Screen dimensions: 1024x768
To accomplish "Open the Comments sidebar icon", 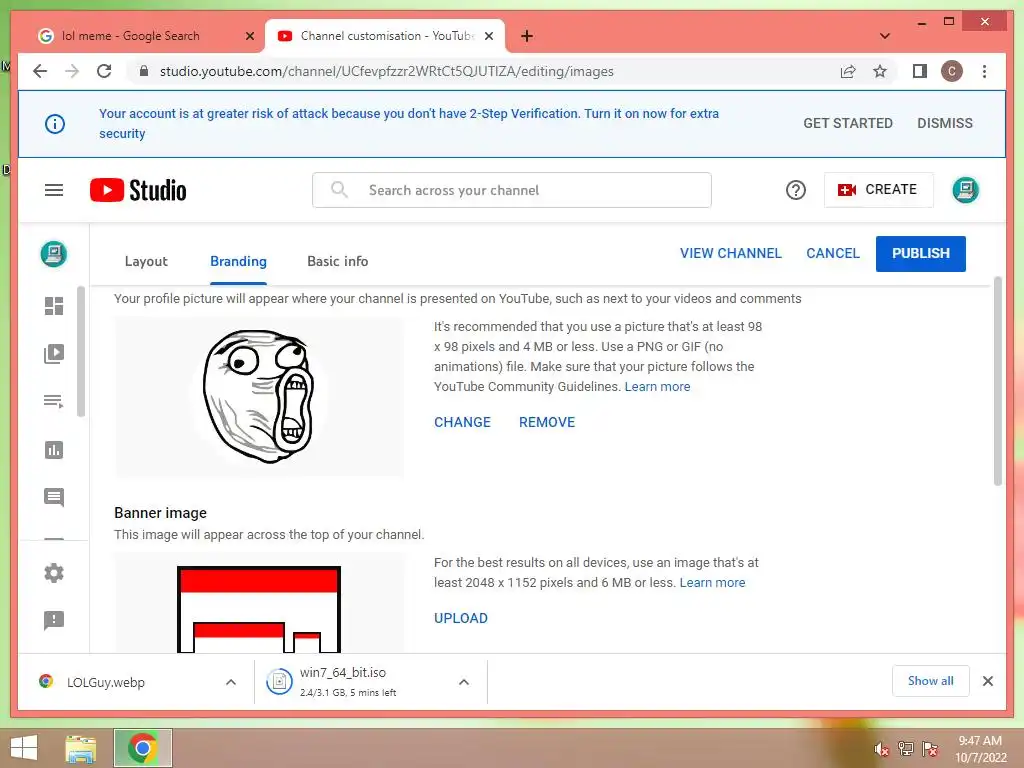I will [x=54, y=497].
